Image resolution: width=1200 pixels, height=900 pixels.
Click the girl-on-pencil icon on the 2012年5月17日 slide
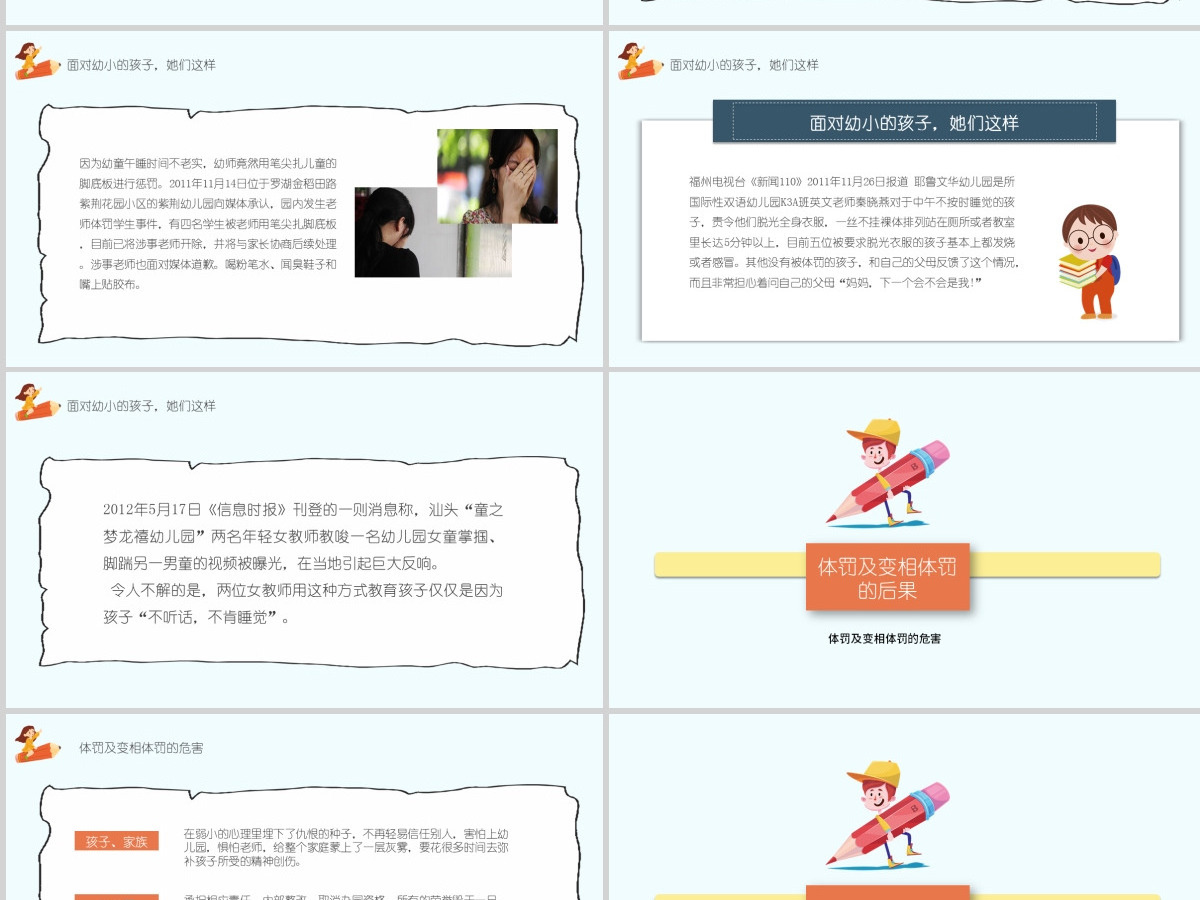pos(38,403)
